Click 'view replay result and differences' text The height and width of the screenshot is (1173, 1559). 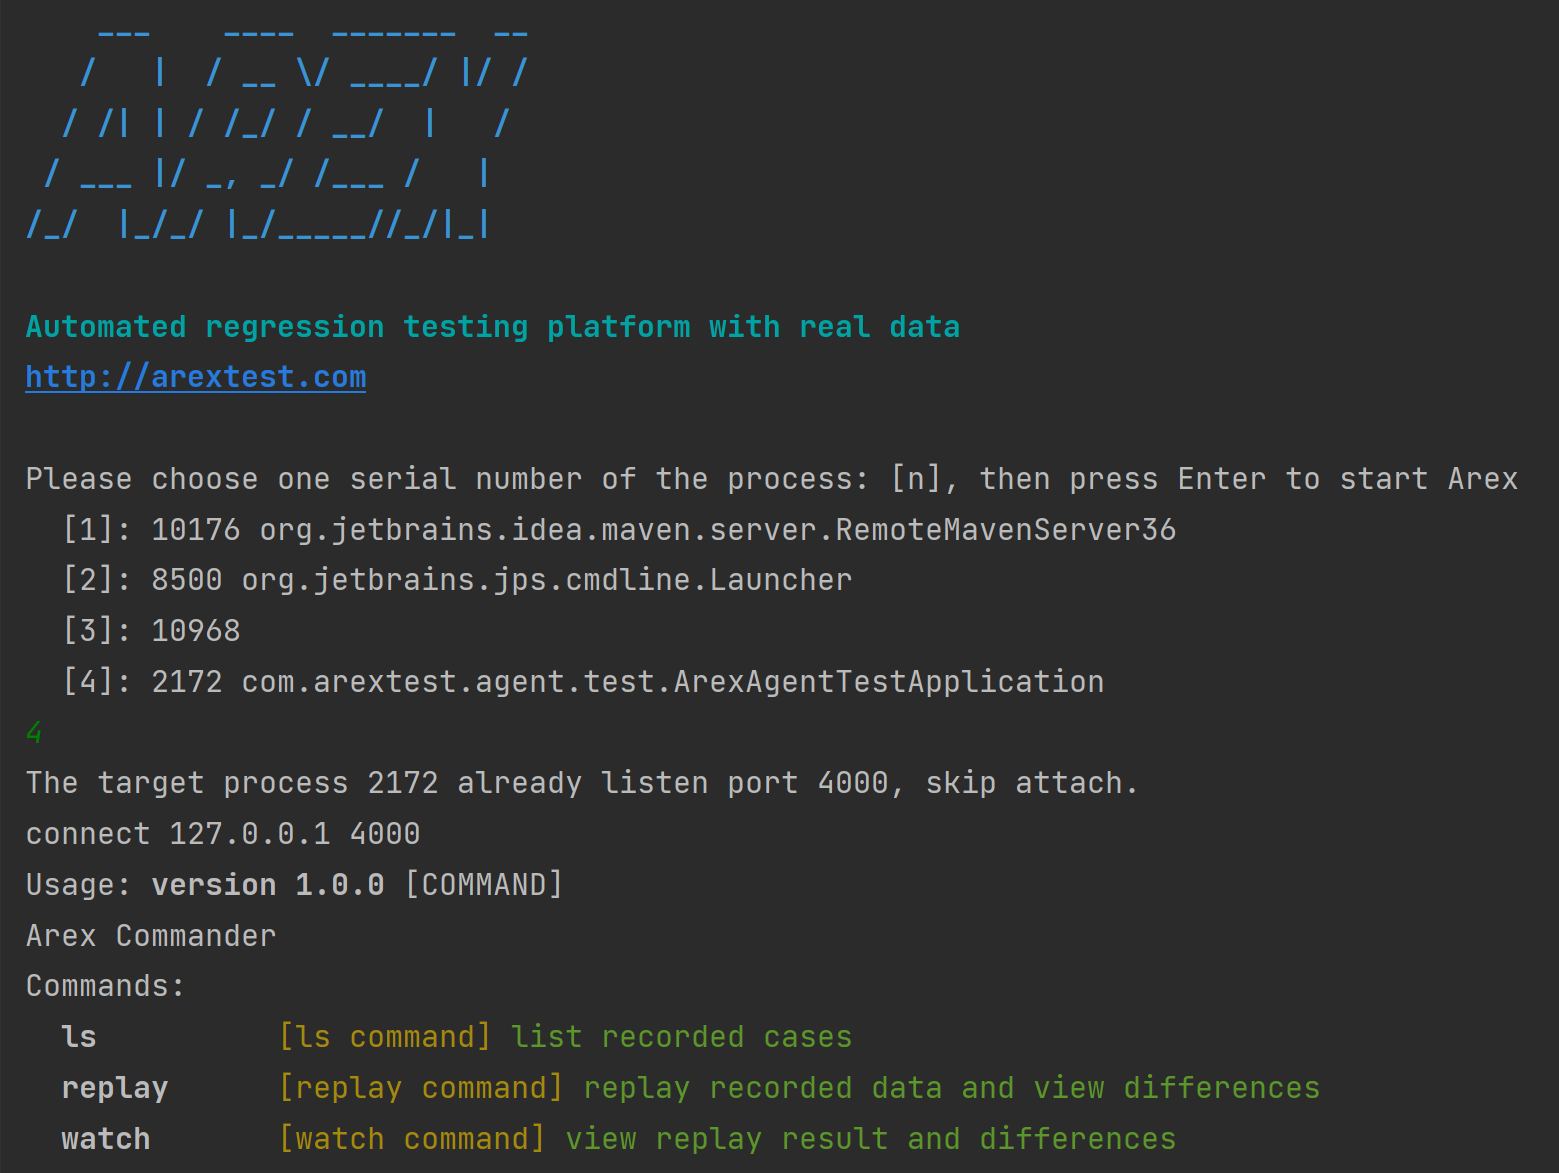871,1139
